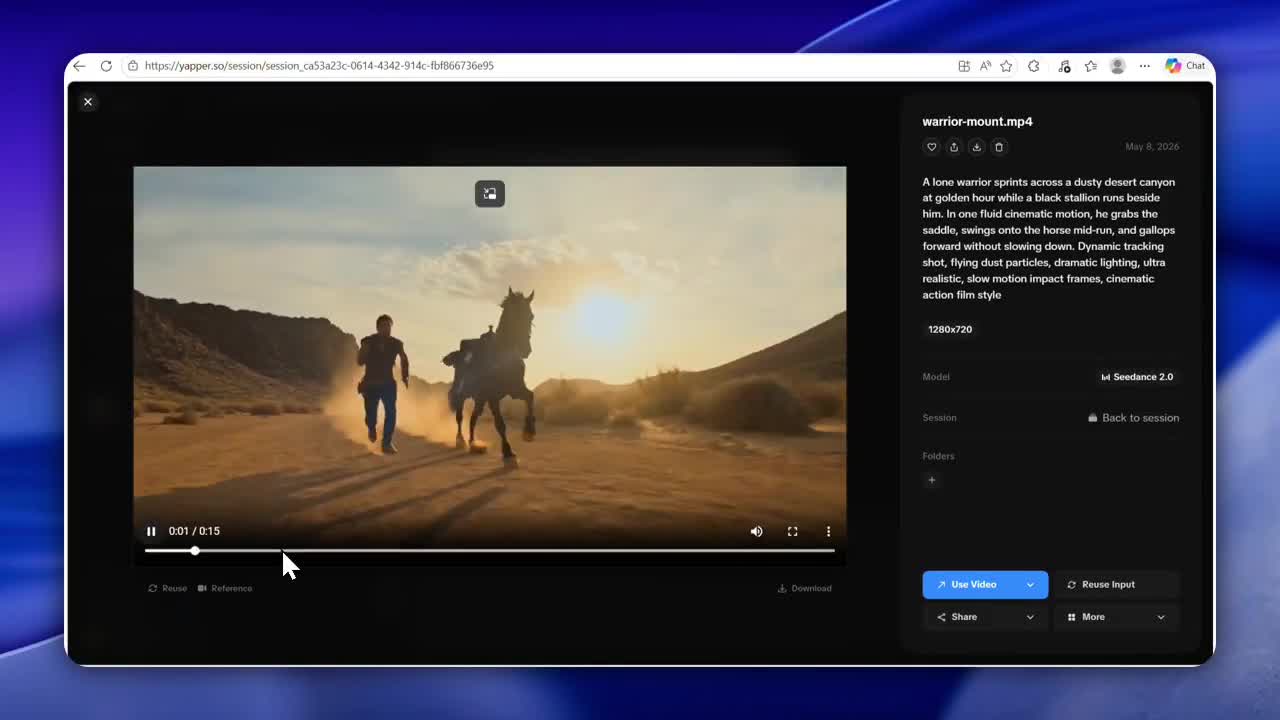Click the Session label
Image resolution: width=1280 pixels, height=720 pixels.
coord(939,418)
